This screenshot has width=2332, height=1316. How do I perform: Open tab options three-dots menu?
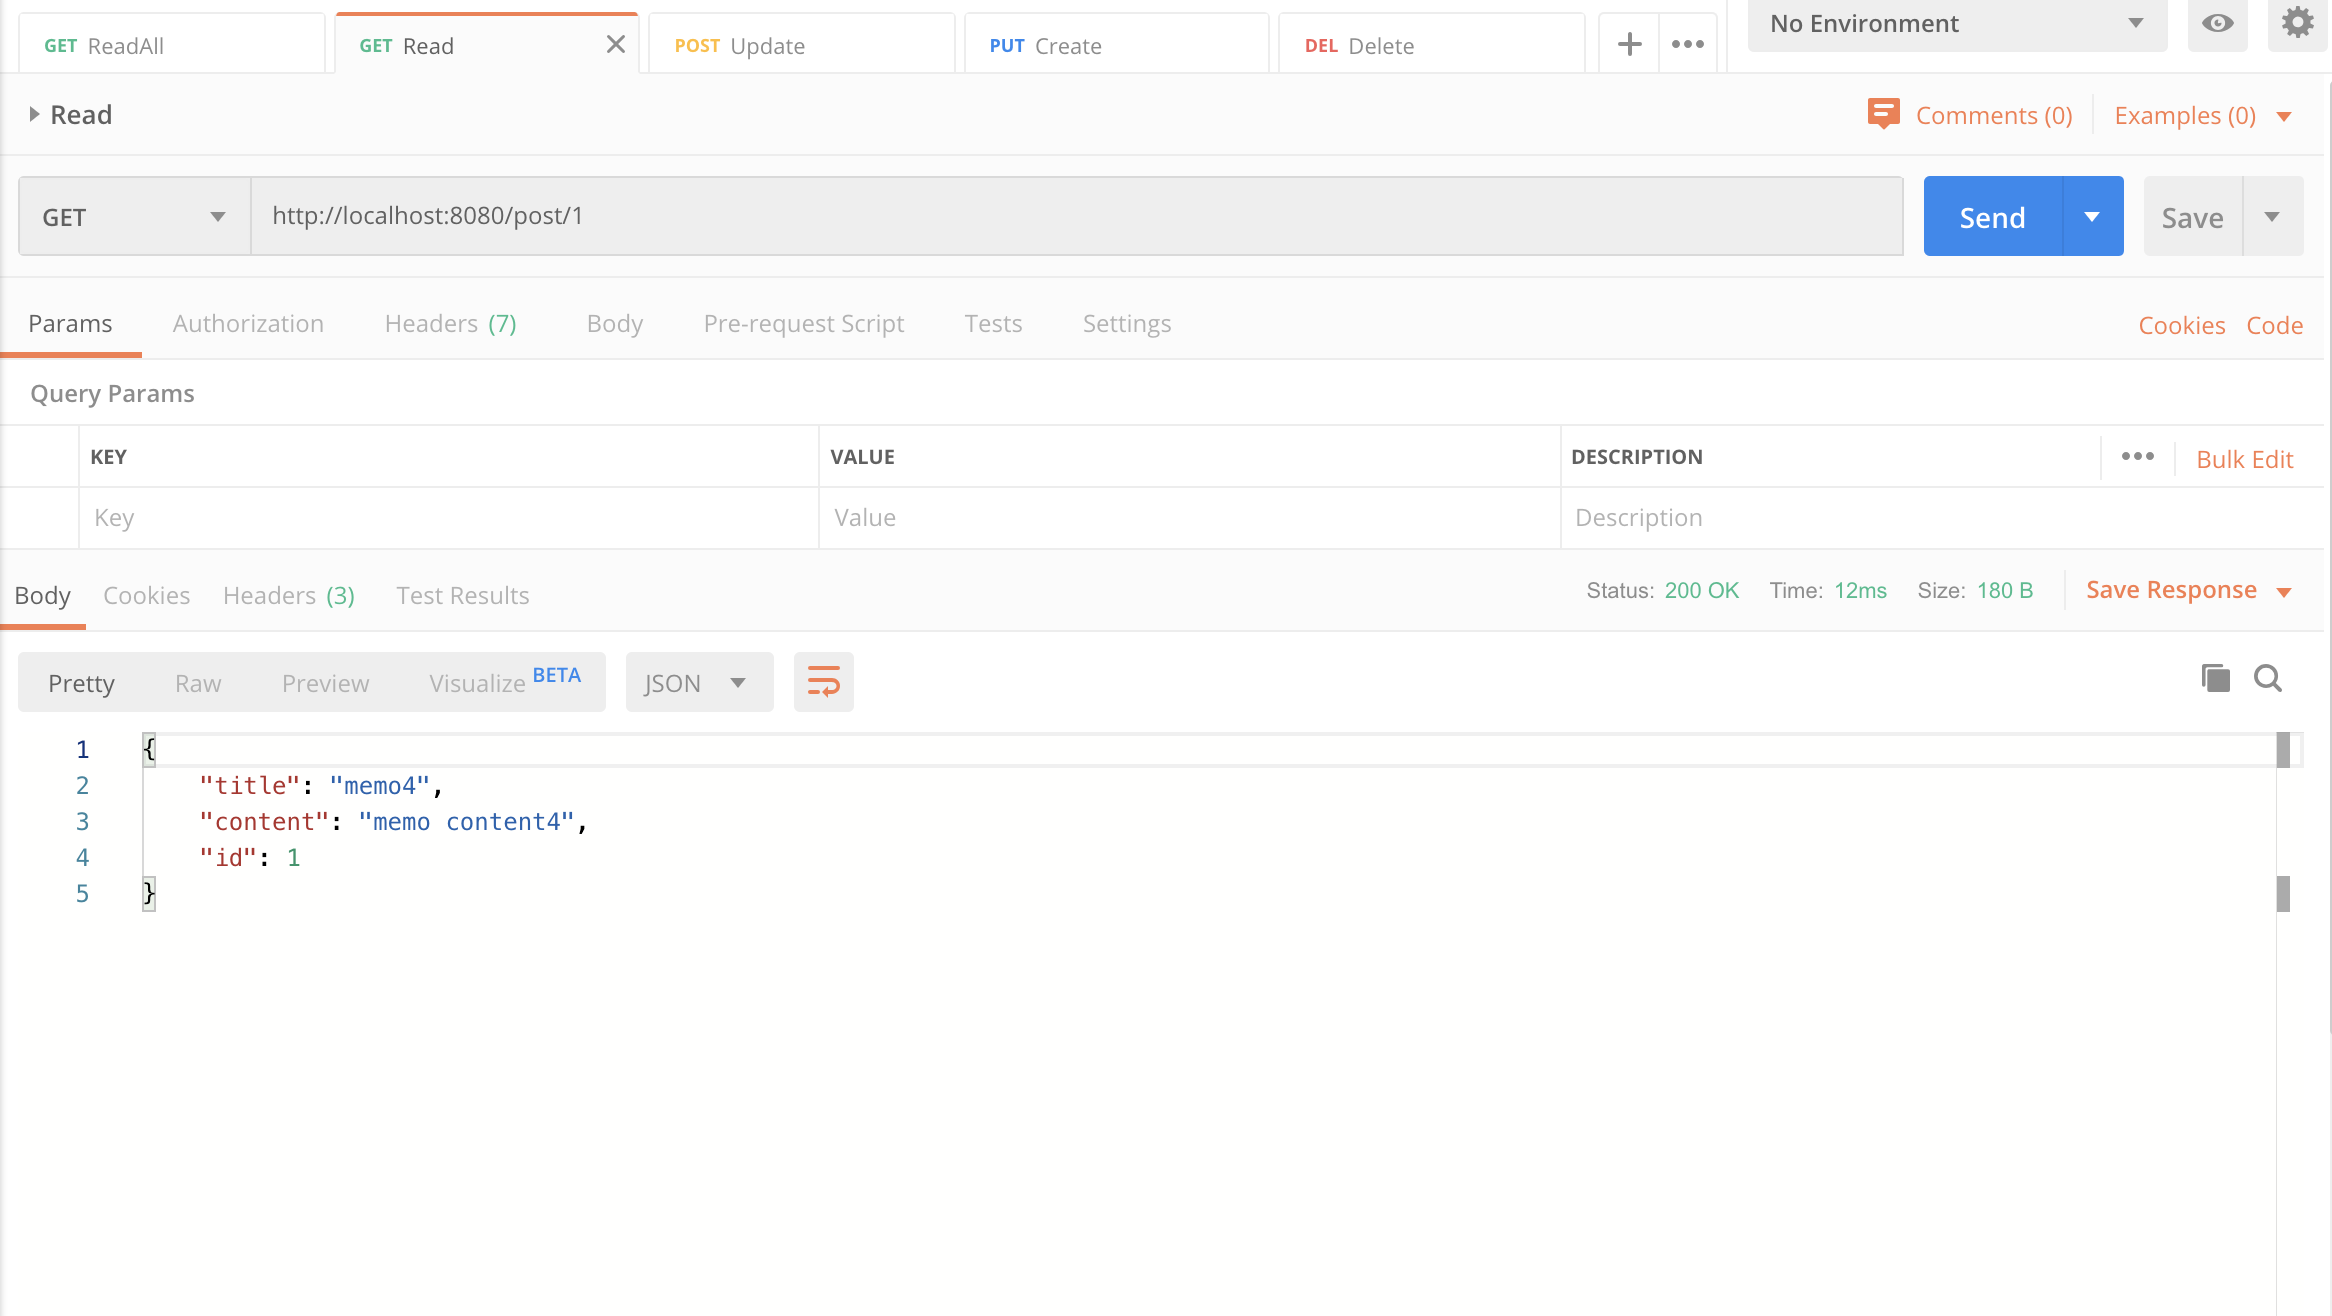pyautogui.click(x=1688, y=45)
